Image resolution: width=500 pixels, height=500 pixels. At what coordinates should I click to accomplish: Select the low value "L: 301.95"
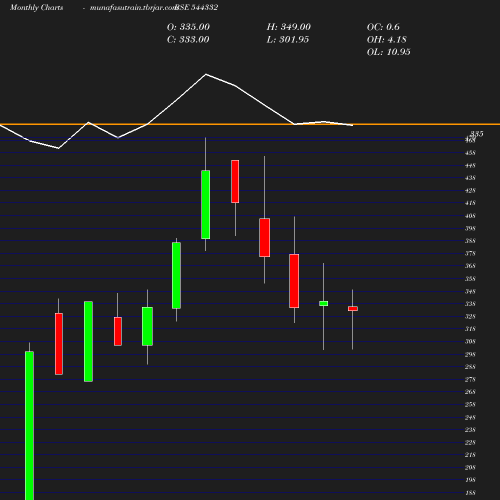point(288,40)
